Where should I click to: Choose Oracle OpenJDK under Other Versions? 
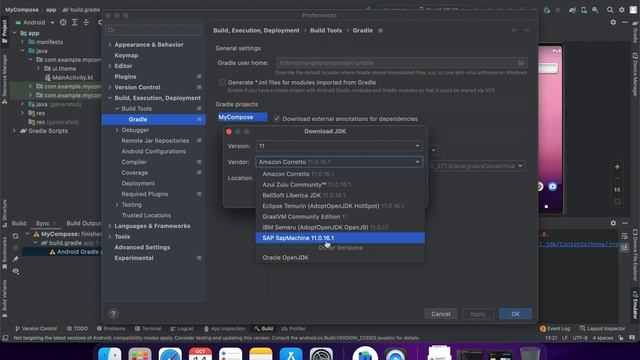340,258
